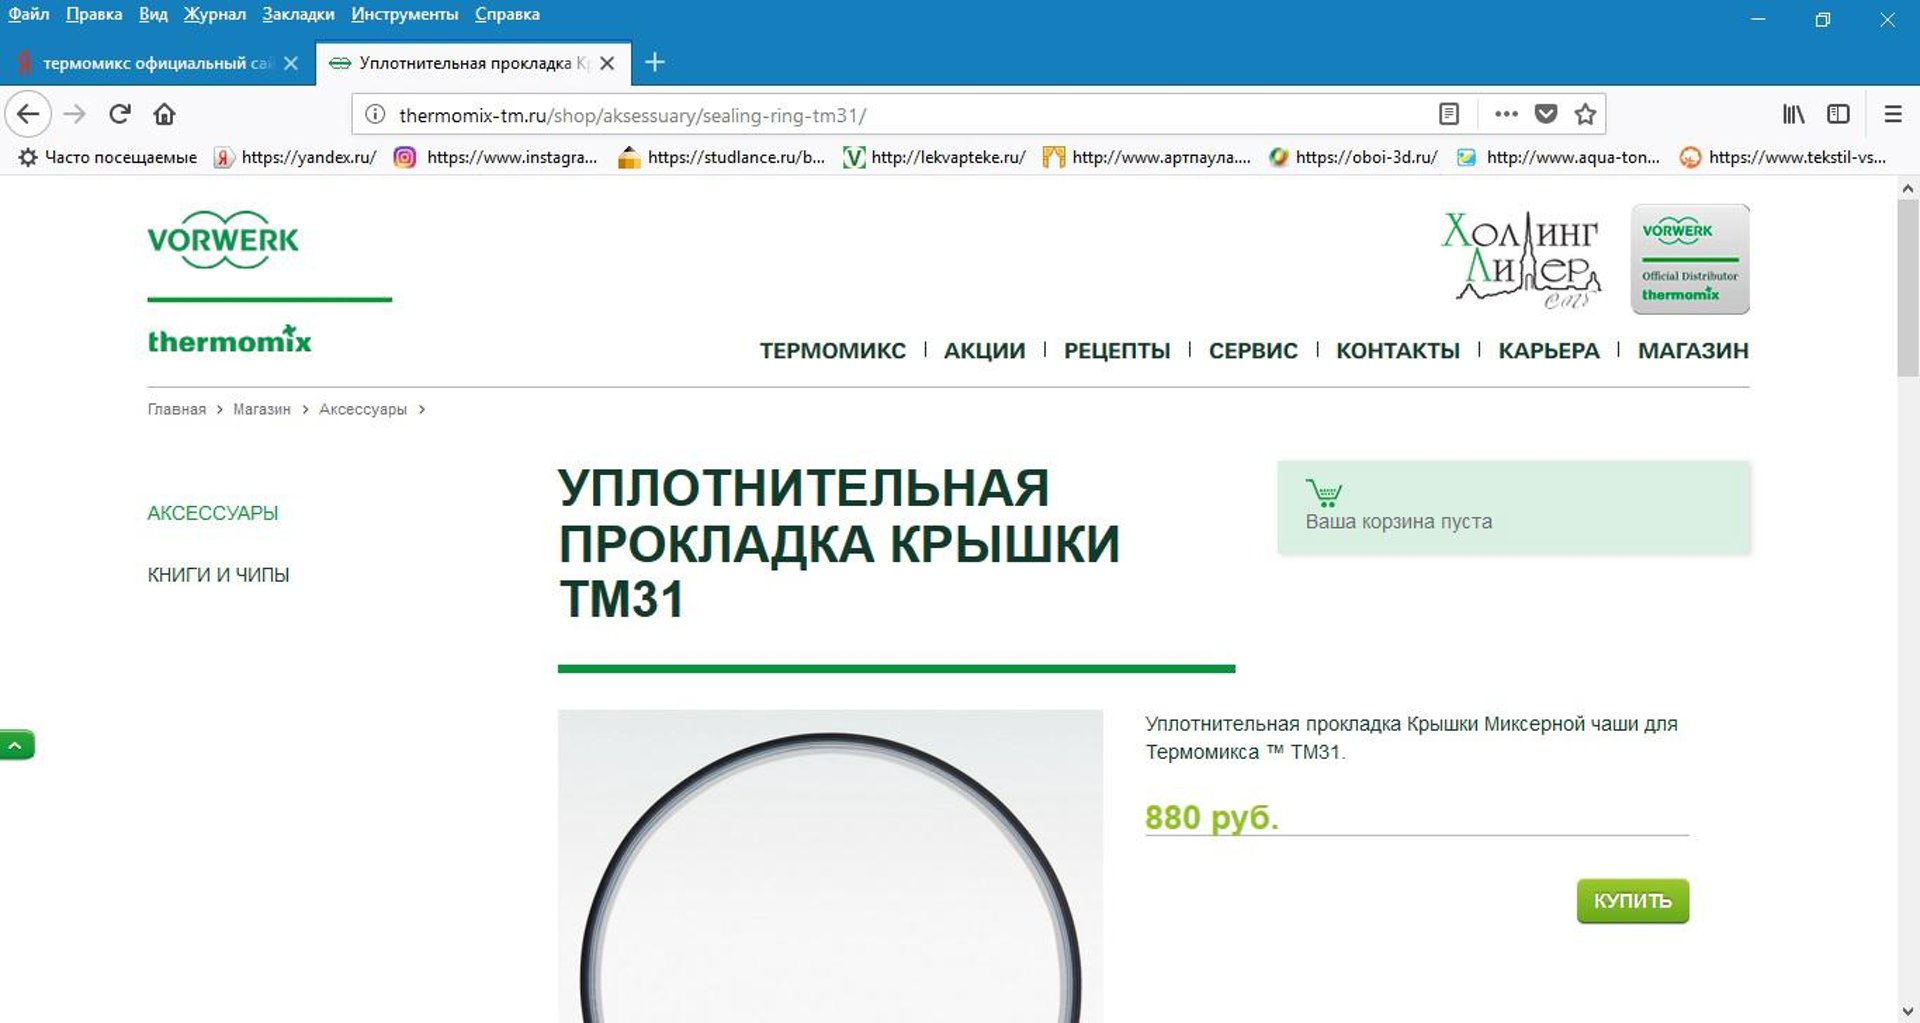
Task: Click the page vertical scrollbar thumb
Action: click(1907, 288)
